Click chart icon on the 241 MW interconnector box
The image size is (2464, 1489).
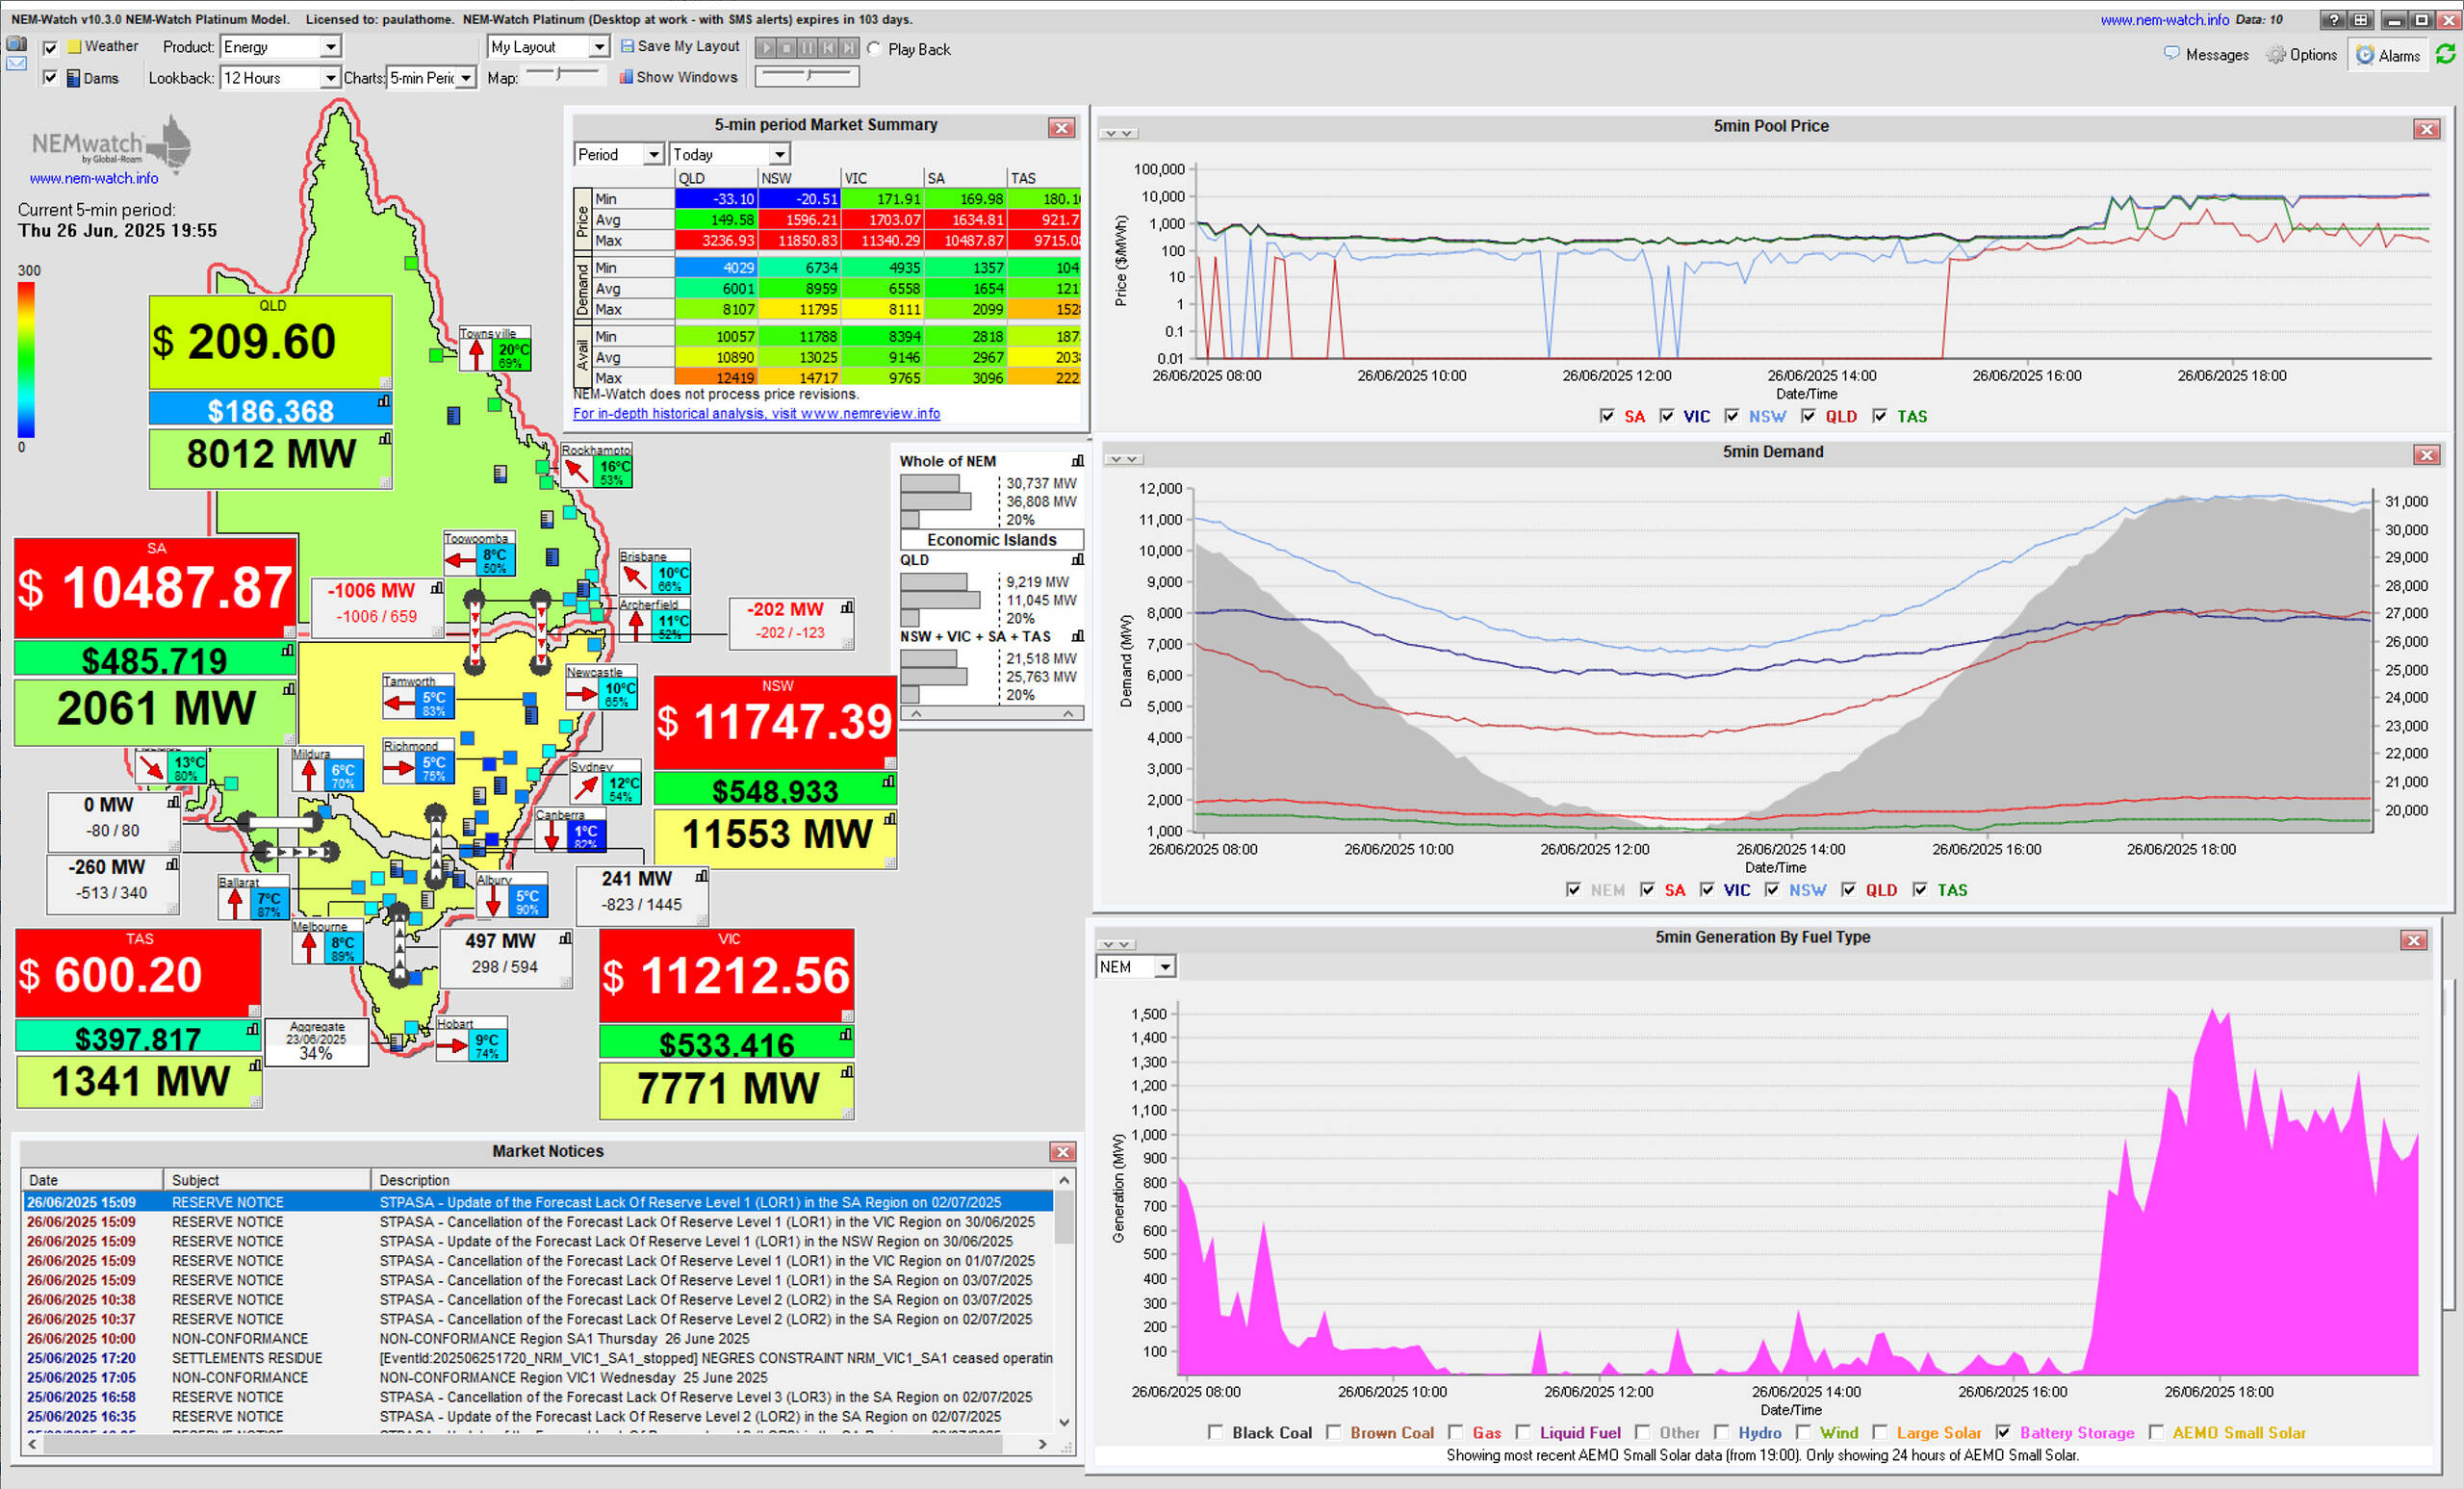[701, 877]
